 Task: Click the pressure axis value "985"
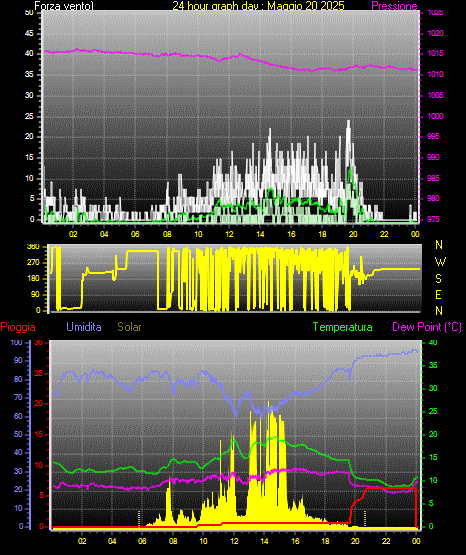pyautogui.click(x=433, y=178)
